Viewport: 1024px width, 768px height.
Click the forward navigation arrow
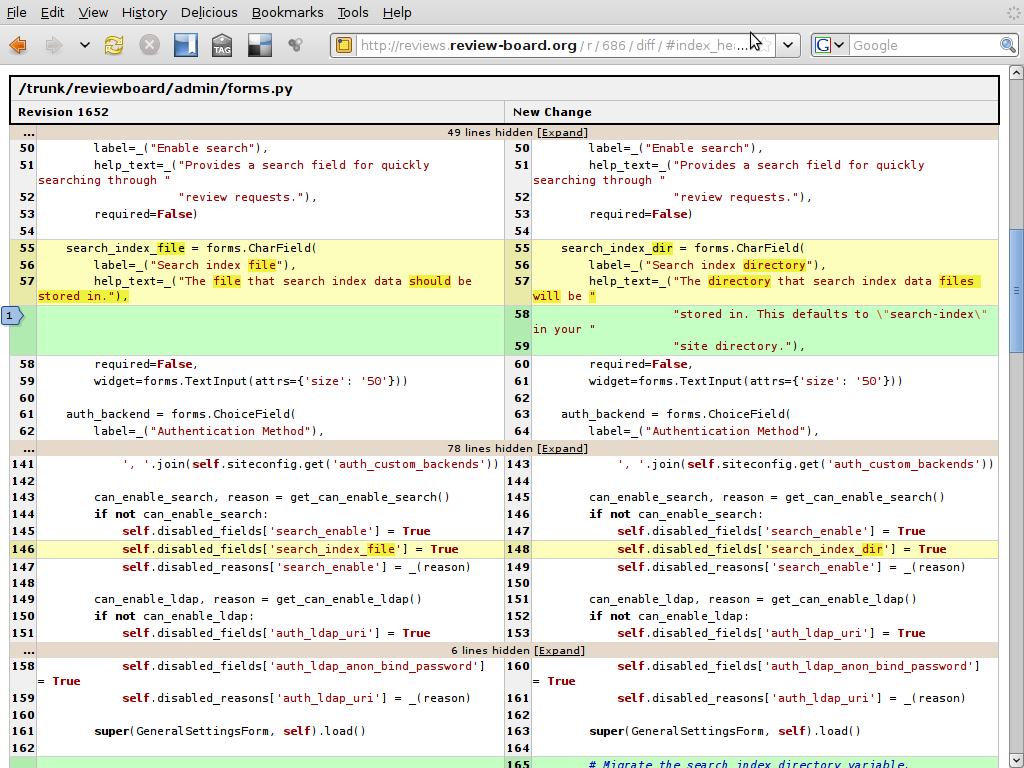tap(54, 45)
